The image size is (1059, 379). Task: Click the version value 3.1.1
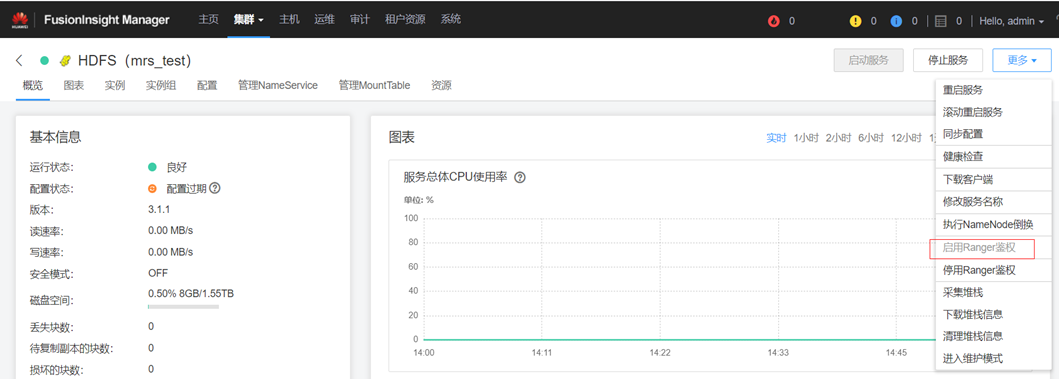[x=159, y=209]
